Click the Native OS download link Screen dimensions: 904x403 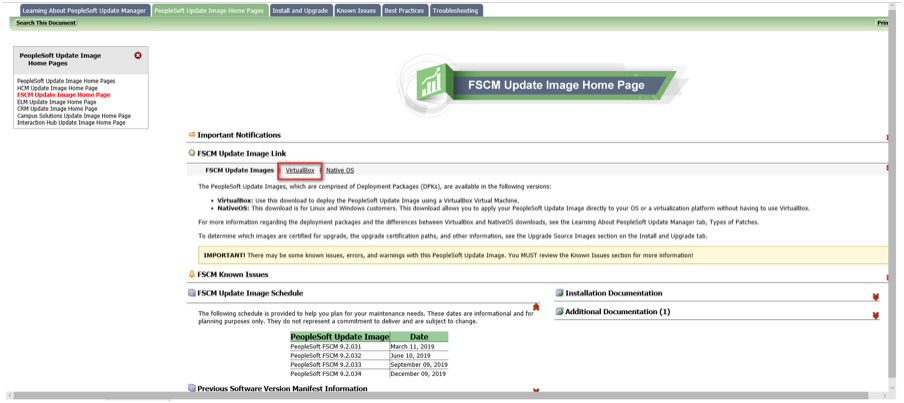point(340,171)
